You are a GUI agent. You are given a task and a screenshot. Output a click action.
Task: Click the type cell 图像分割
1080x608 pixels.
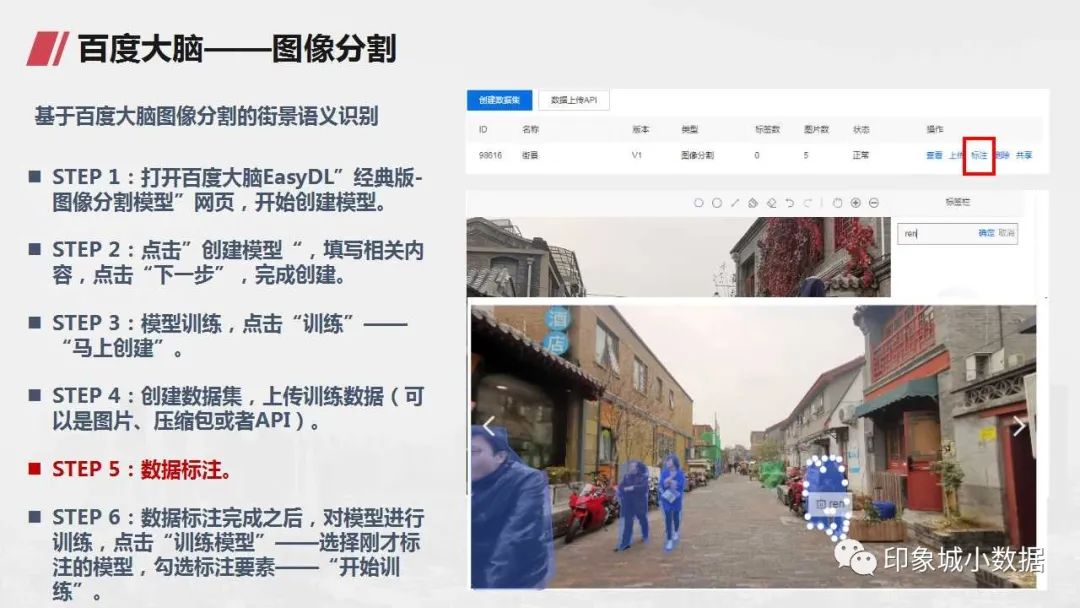pos(697,156)
